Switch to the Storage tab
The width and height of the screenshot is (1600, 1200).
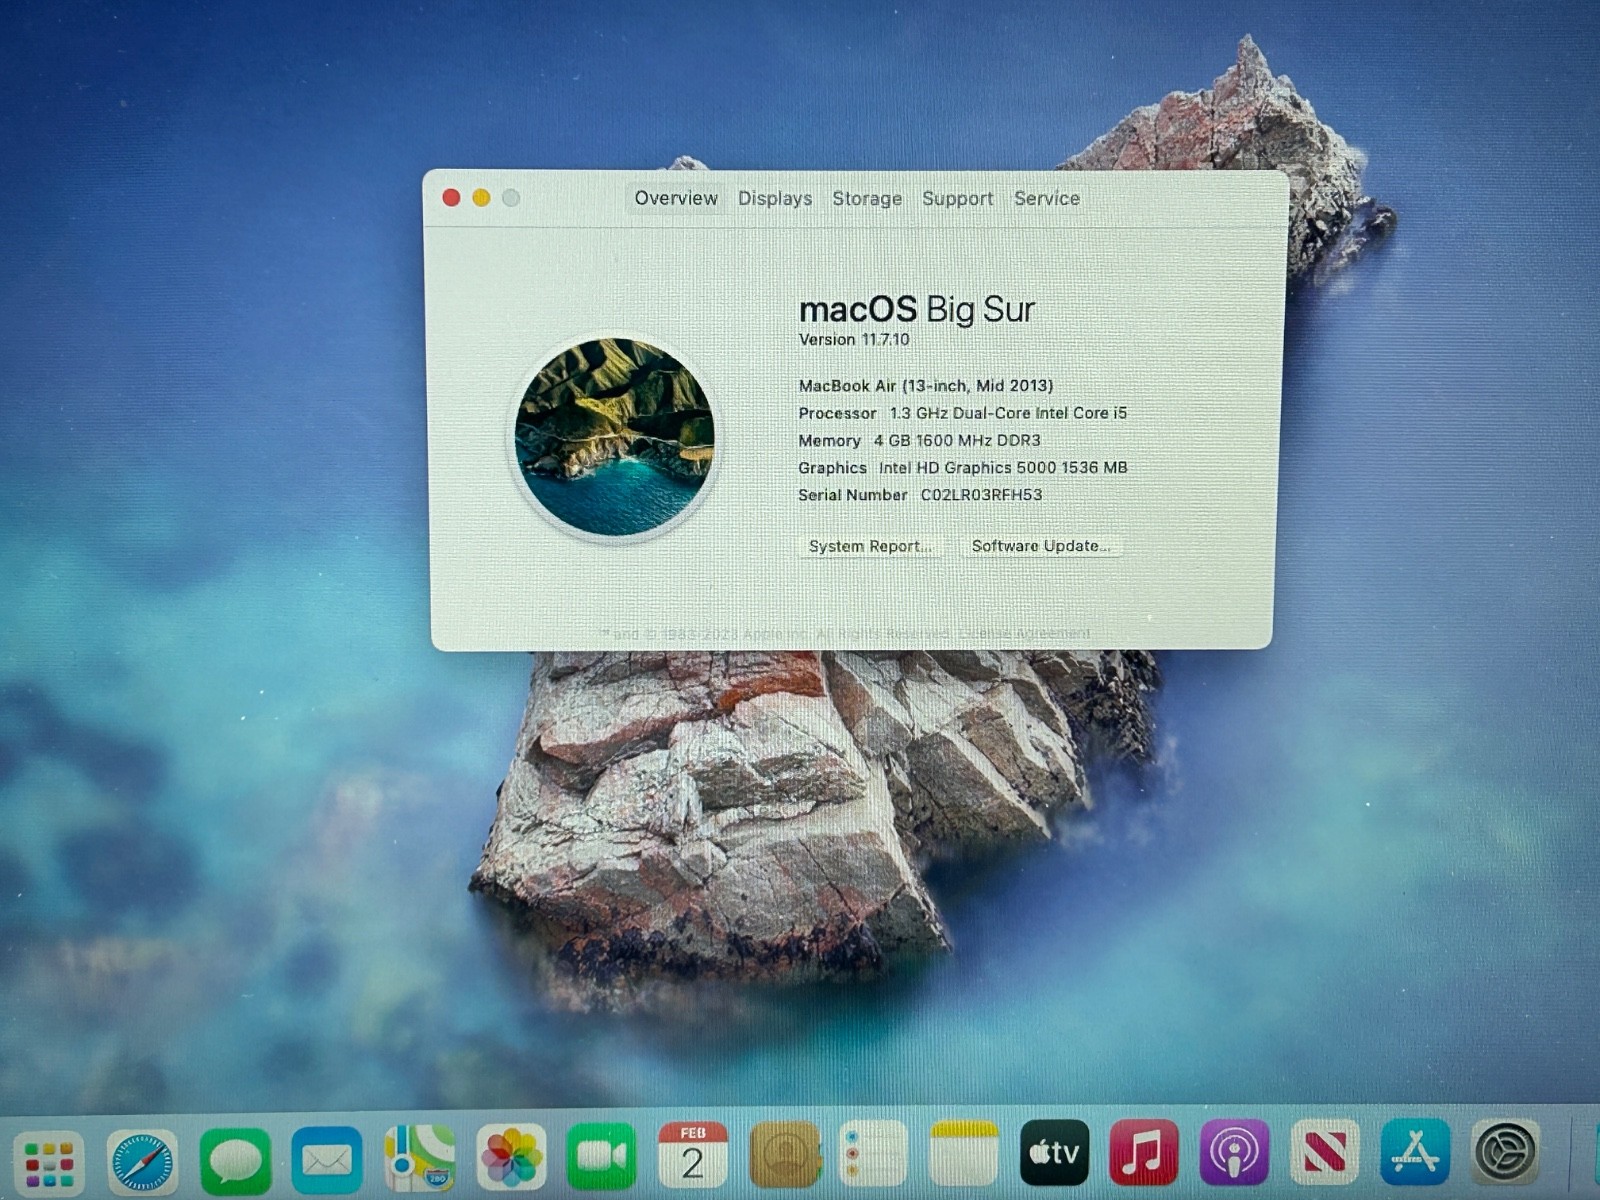pyautogui.click(x=867, y=199)
